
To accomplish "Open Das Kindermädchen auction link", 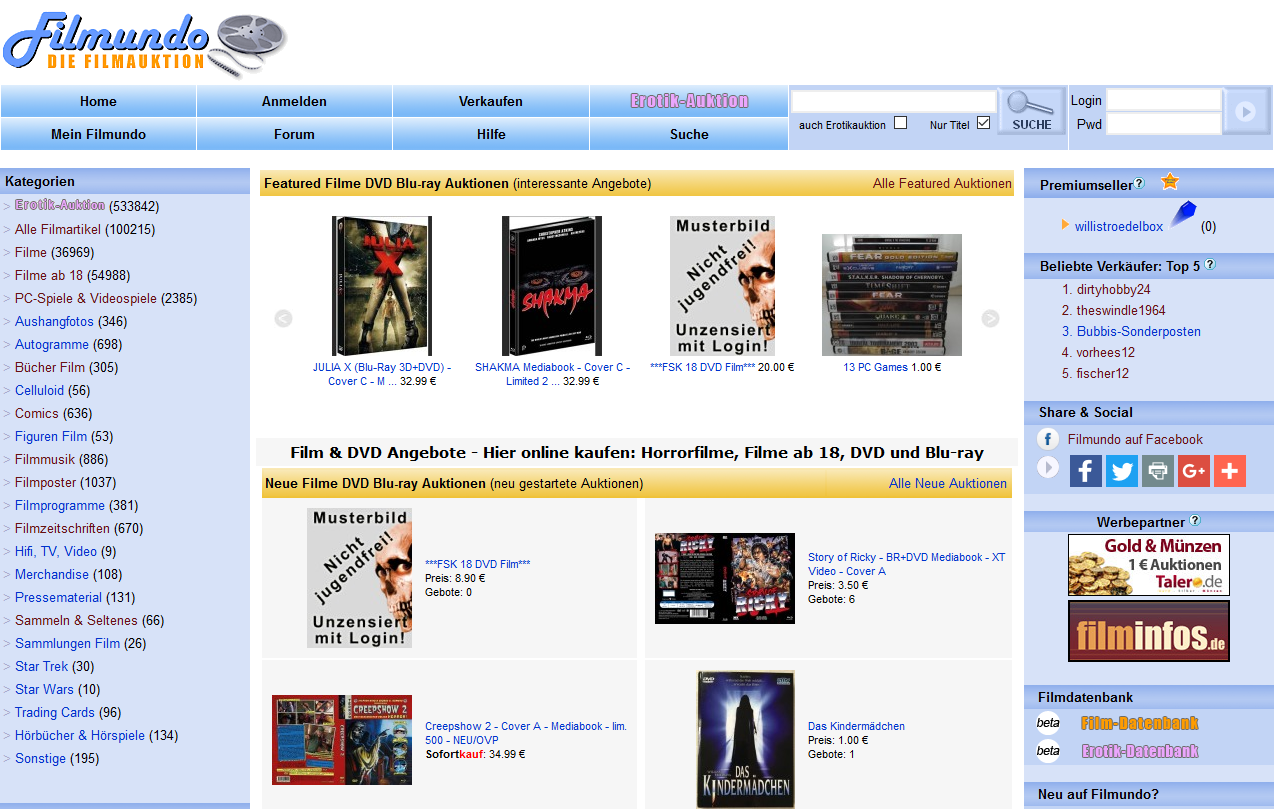I will (856, 726).
